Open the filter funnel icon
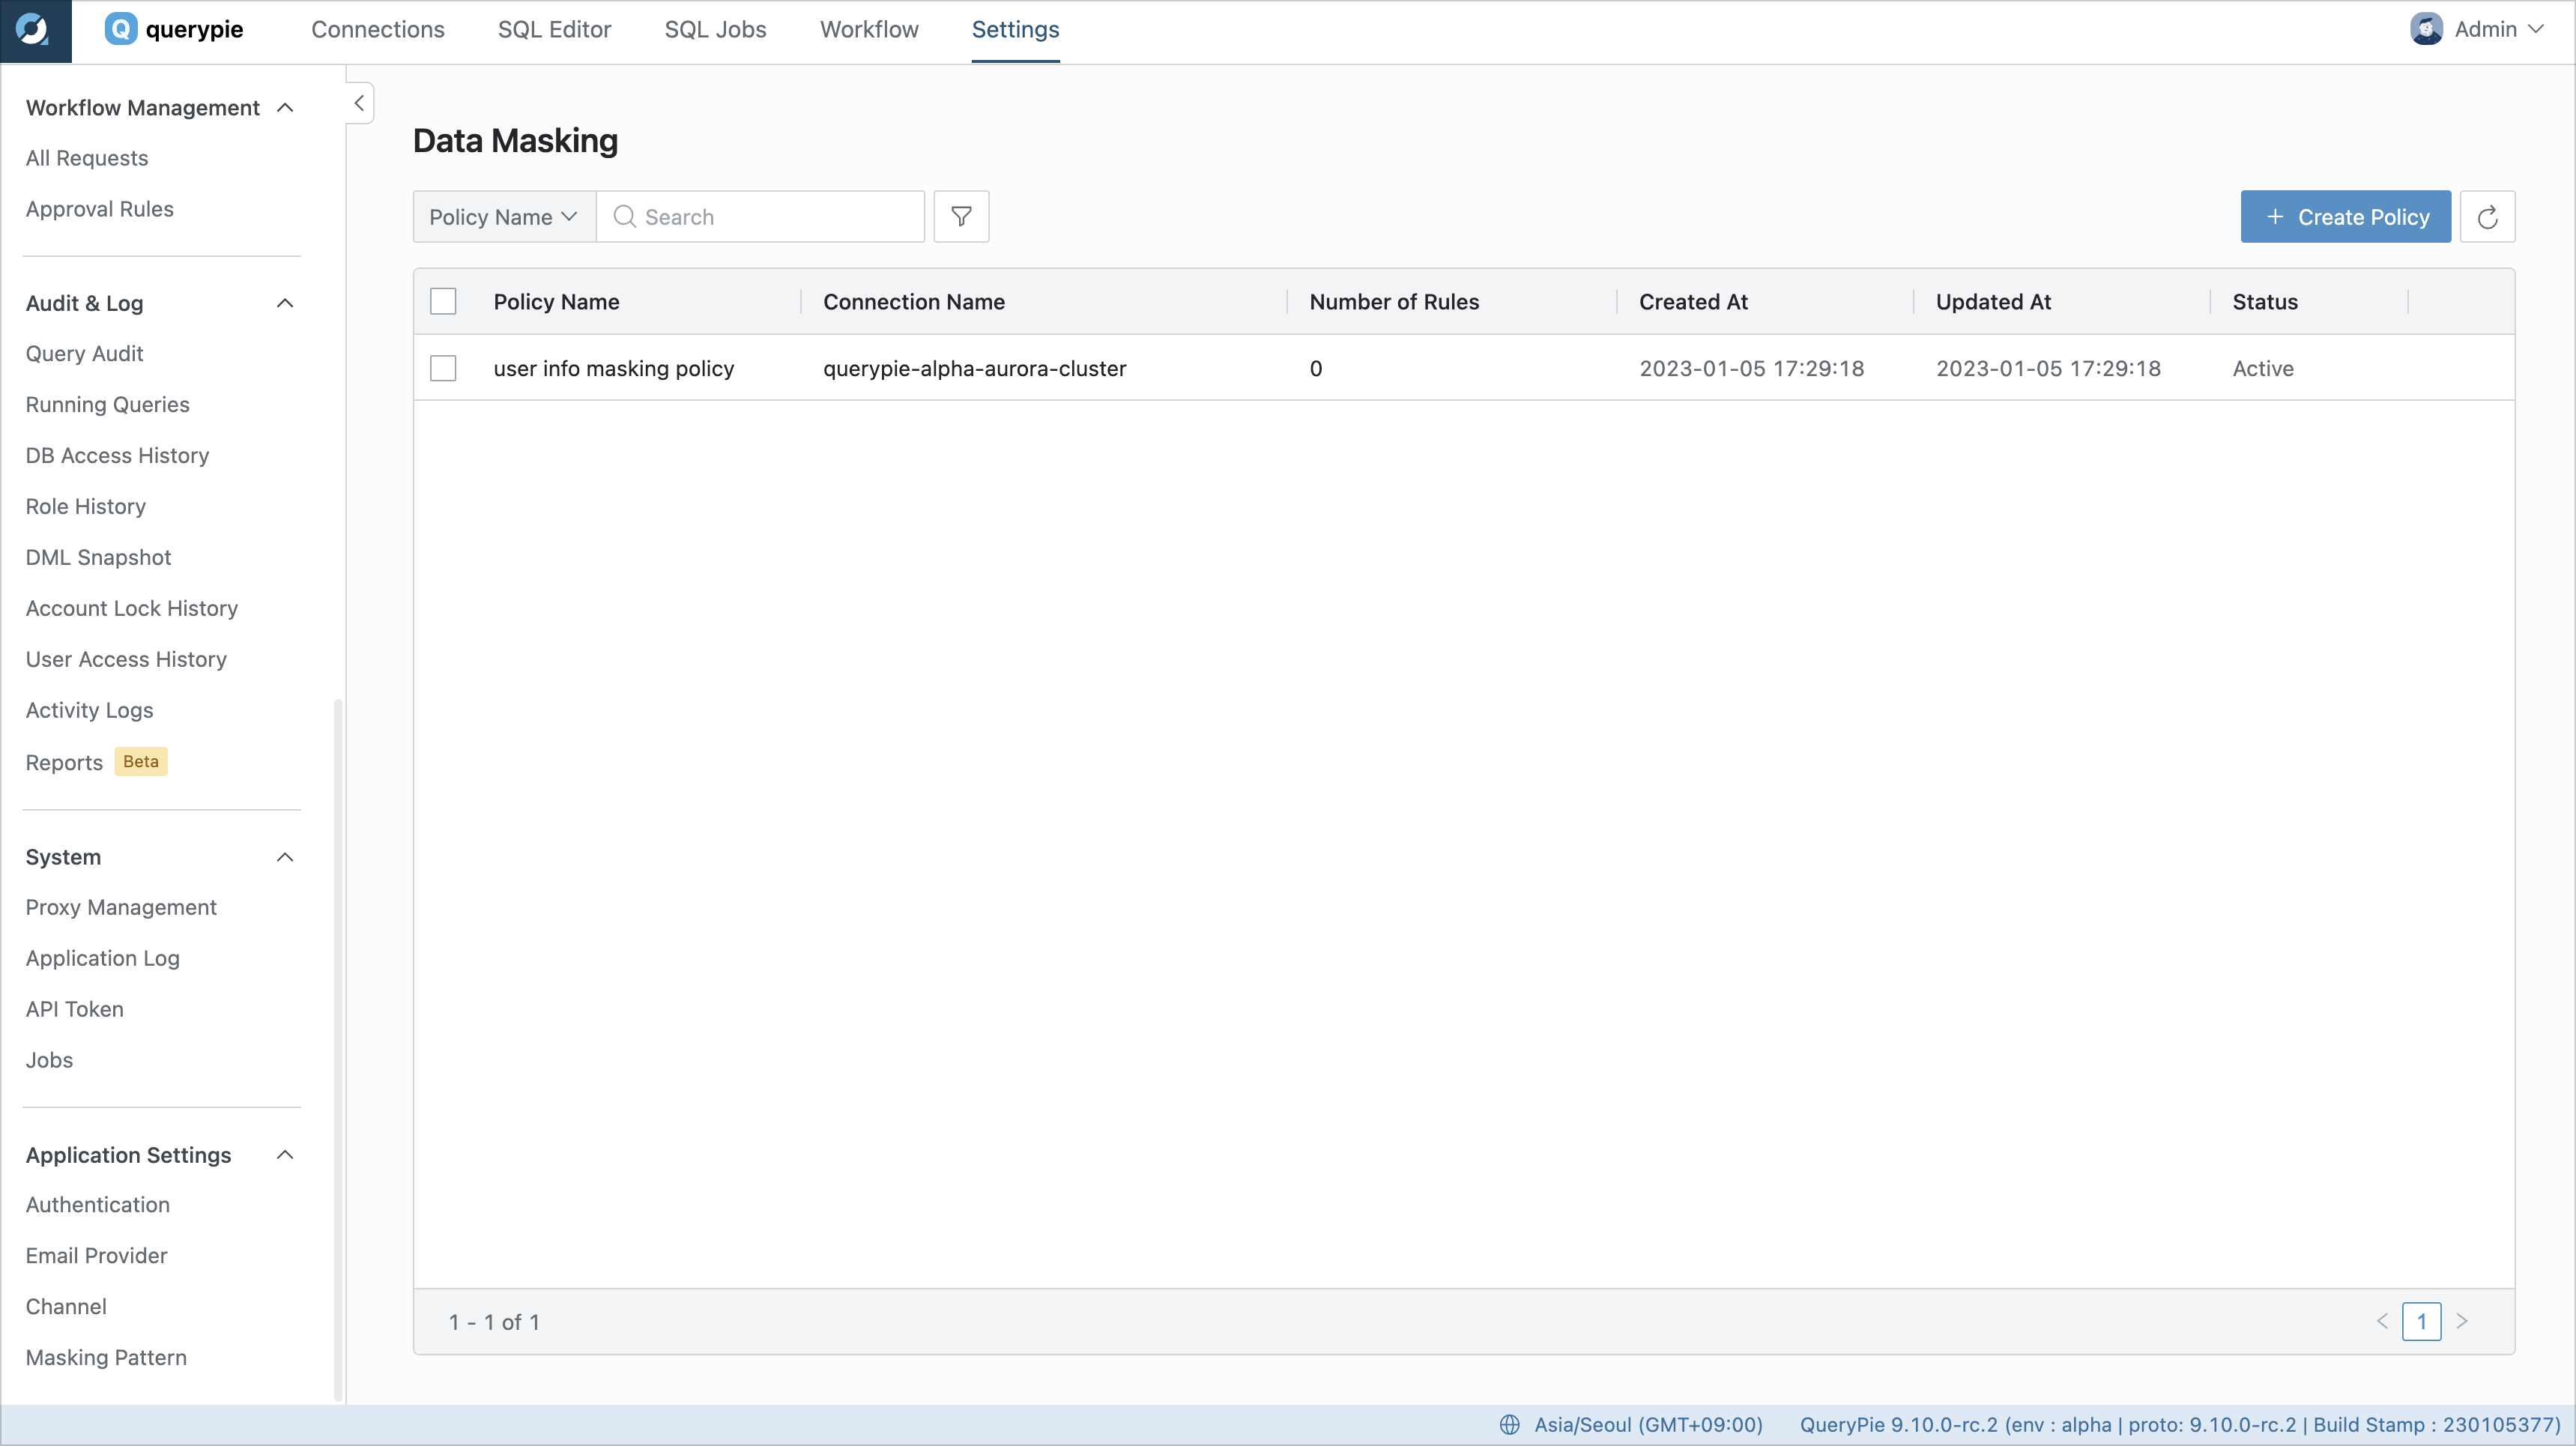 [x=961, y=216]
